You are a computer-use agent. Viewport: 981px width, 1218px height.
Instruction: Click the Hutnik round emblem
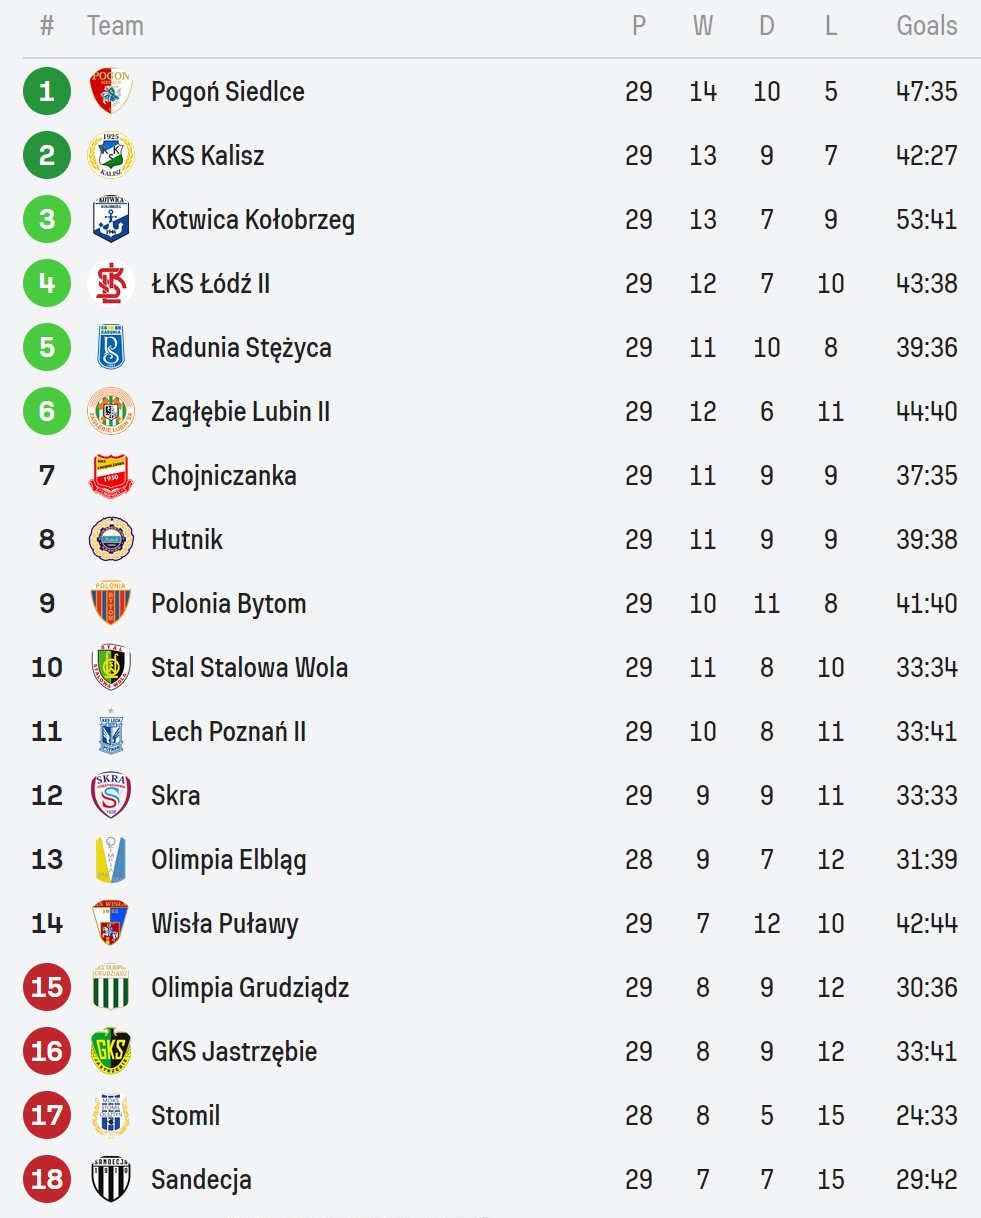(x=110, y=539)
